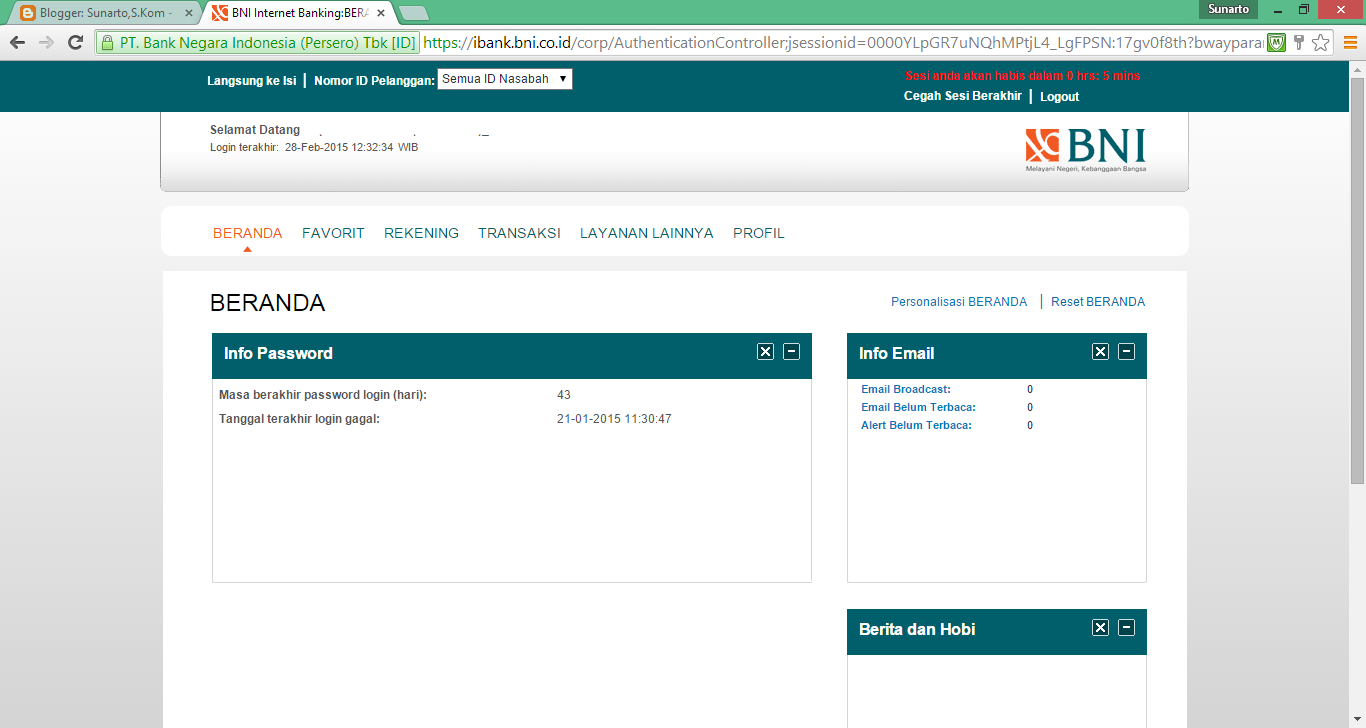
Task: Open the BERANDA menu
Action: coord(248,233)
